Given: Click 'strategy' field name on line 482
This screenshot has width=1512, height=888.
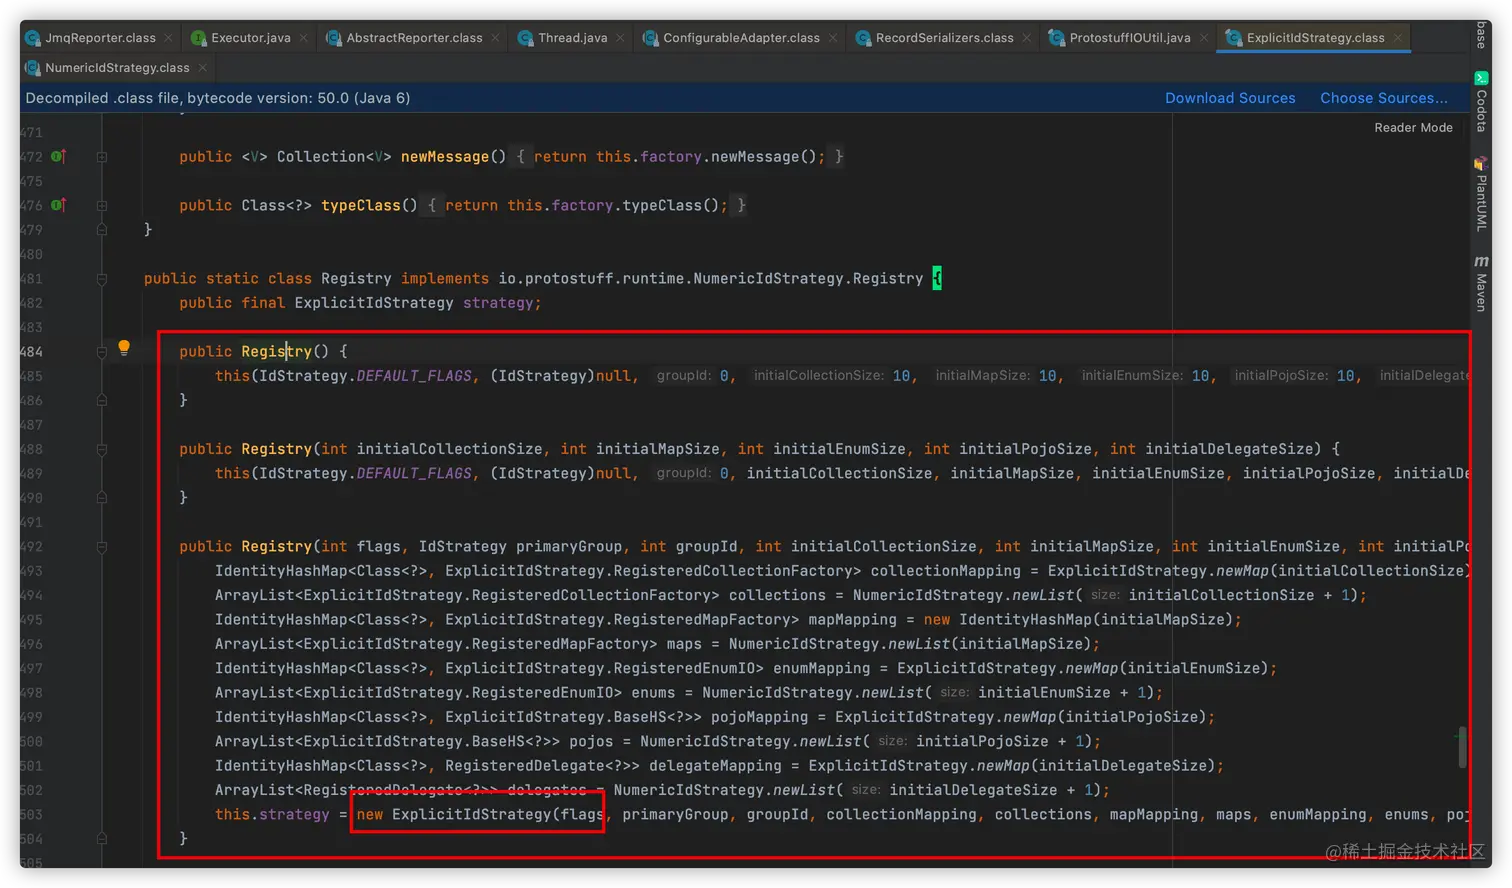Looking at the screenshot, I should click(x=497, y=303).
